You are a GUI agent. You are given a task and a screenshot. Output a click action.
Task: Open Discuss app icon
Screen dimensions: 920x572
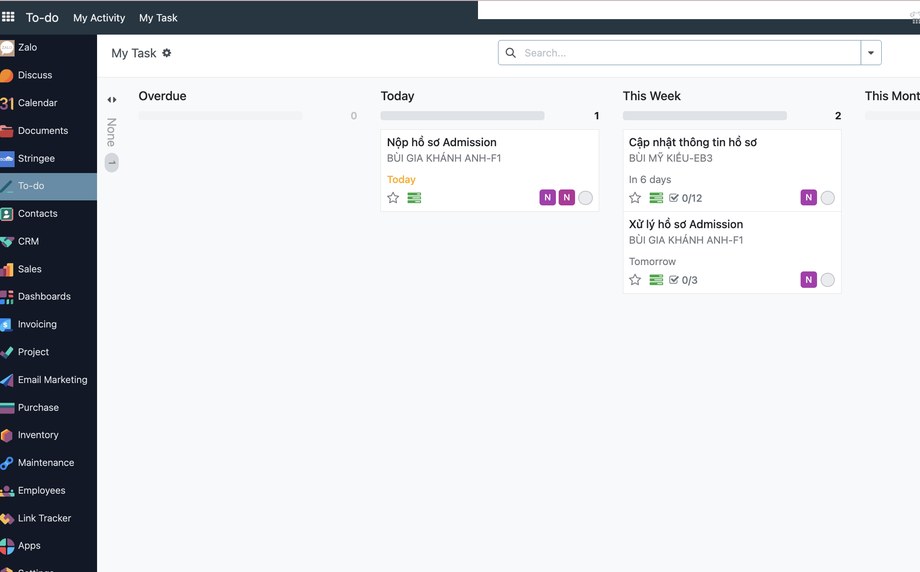(7, 75)
